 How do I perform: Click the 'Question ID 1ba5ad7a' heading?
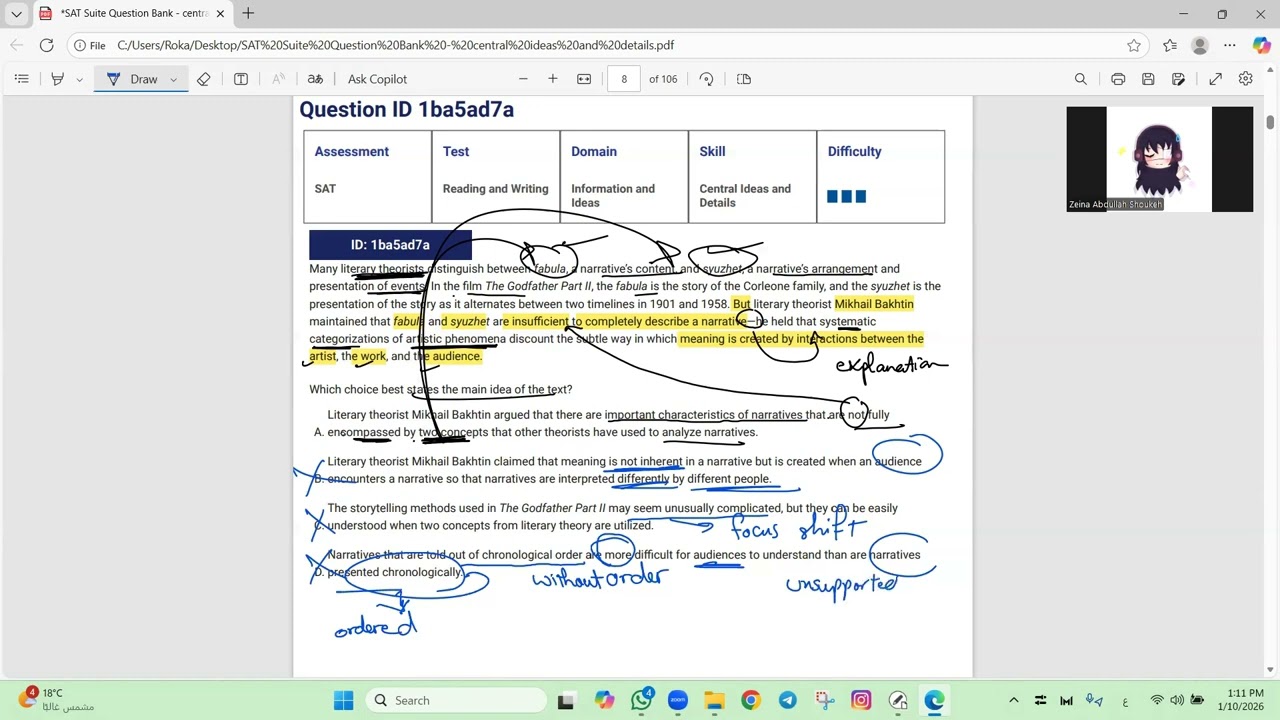pyautogui.click(x=407, y=110)
